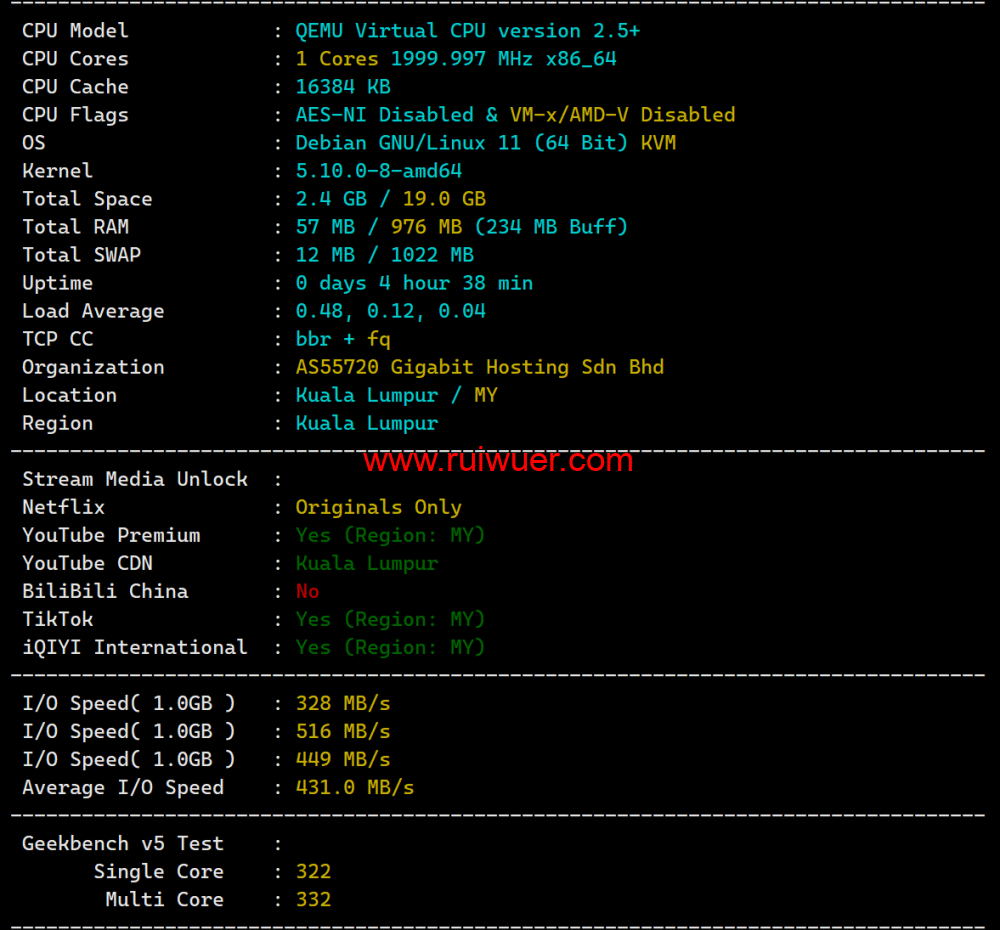Select the CPU Cores value line
1000x930 pixels.
(x=455, y=59)
